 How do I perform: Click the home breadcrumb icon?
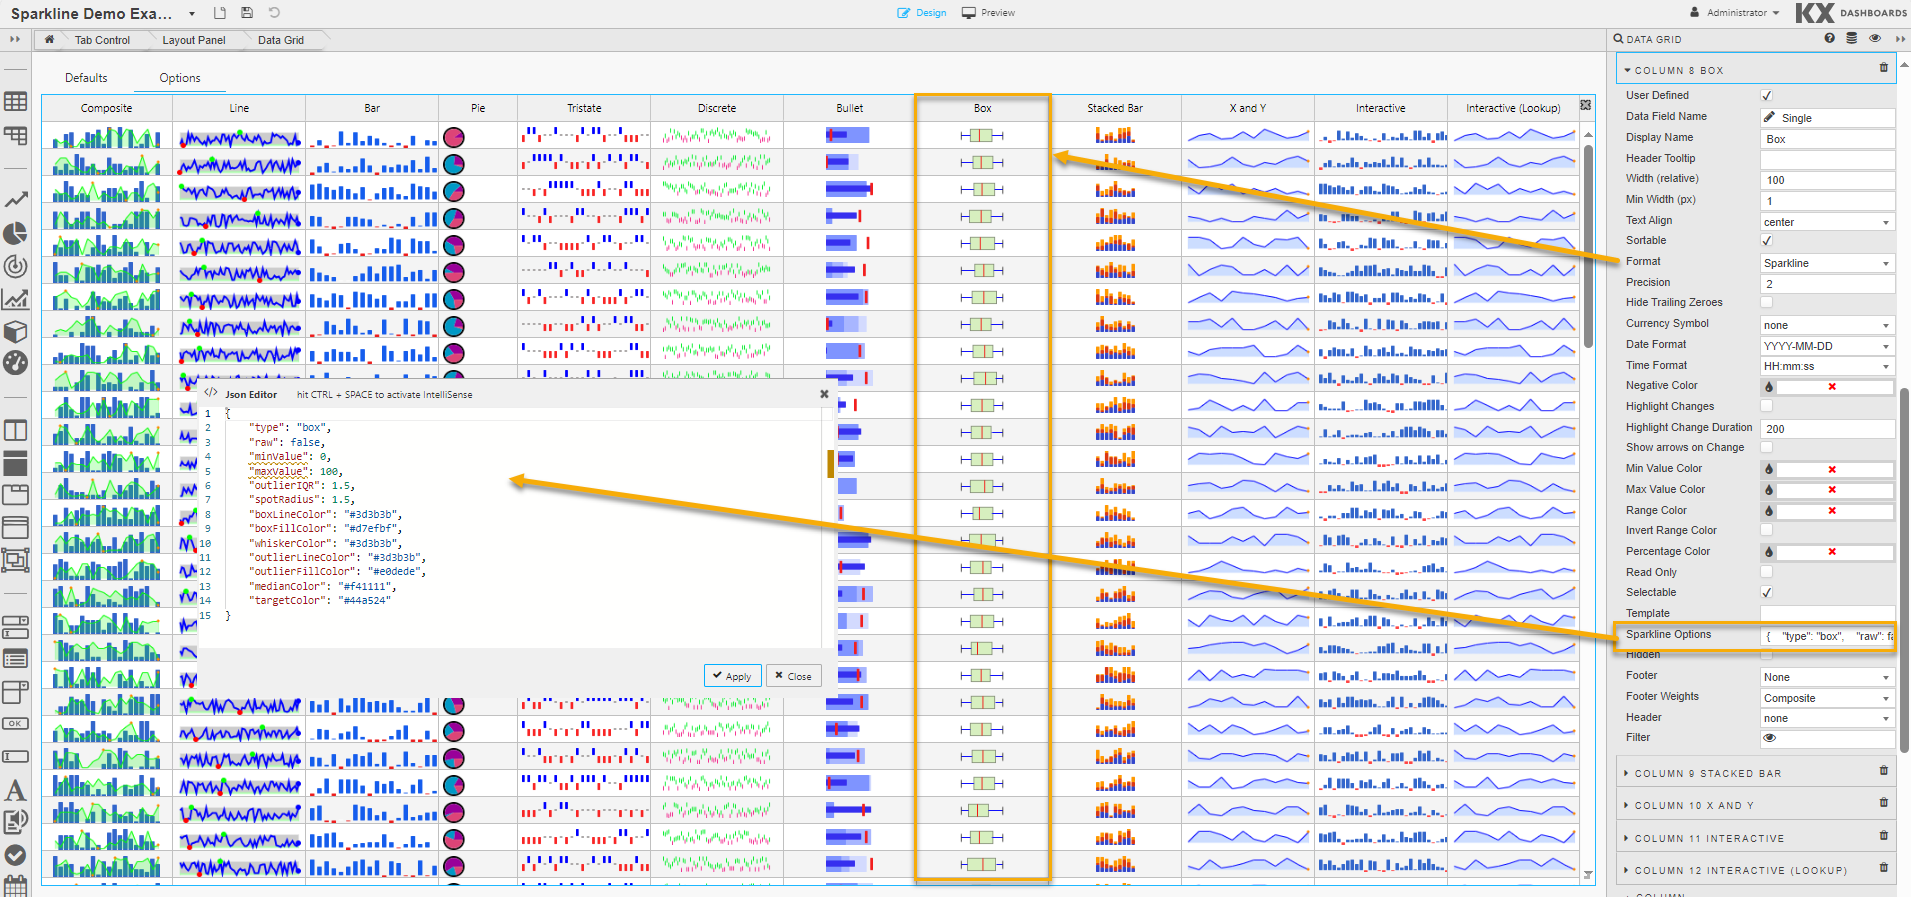coord(49,40)
